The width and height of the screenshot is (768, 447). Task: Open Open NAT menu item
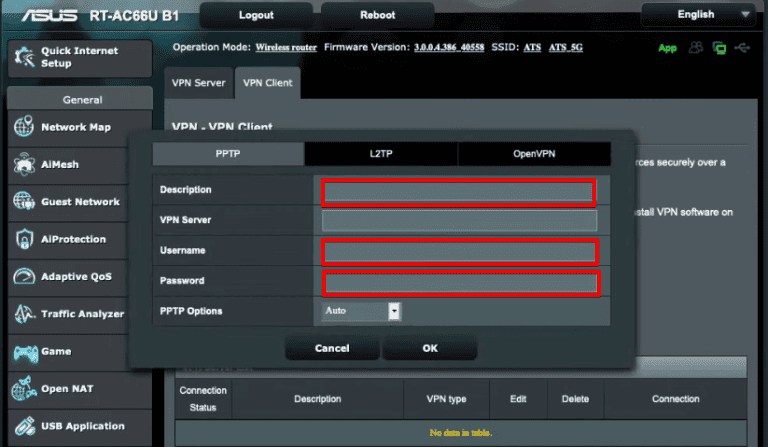click(68, 389)
